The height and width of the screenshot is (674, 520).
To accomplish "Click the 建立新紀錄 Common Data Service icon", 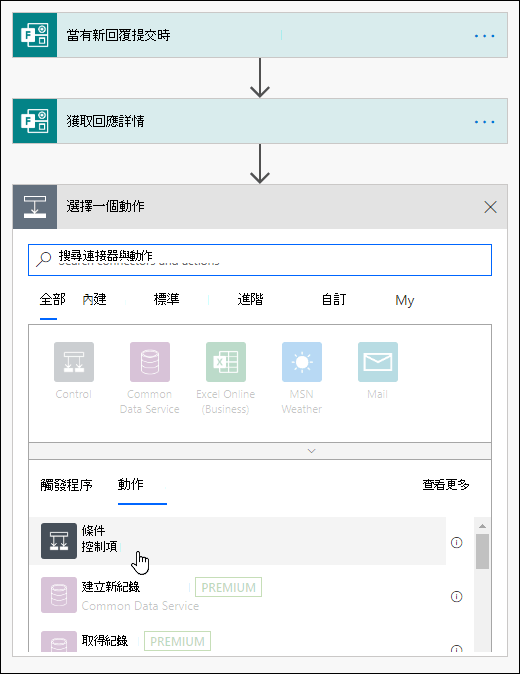I will (x=59, y=595).
